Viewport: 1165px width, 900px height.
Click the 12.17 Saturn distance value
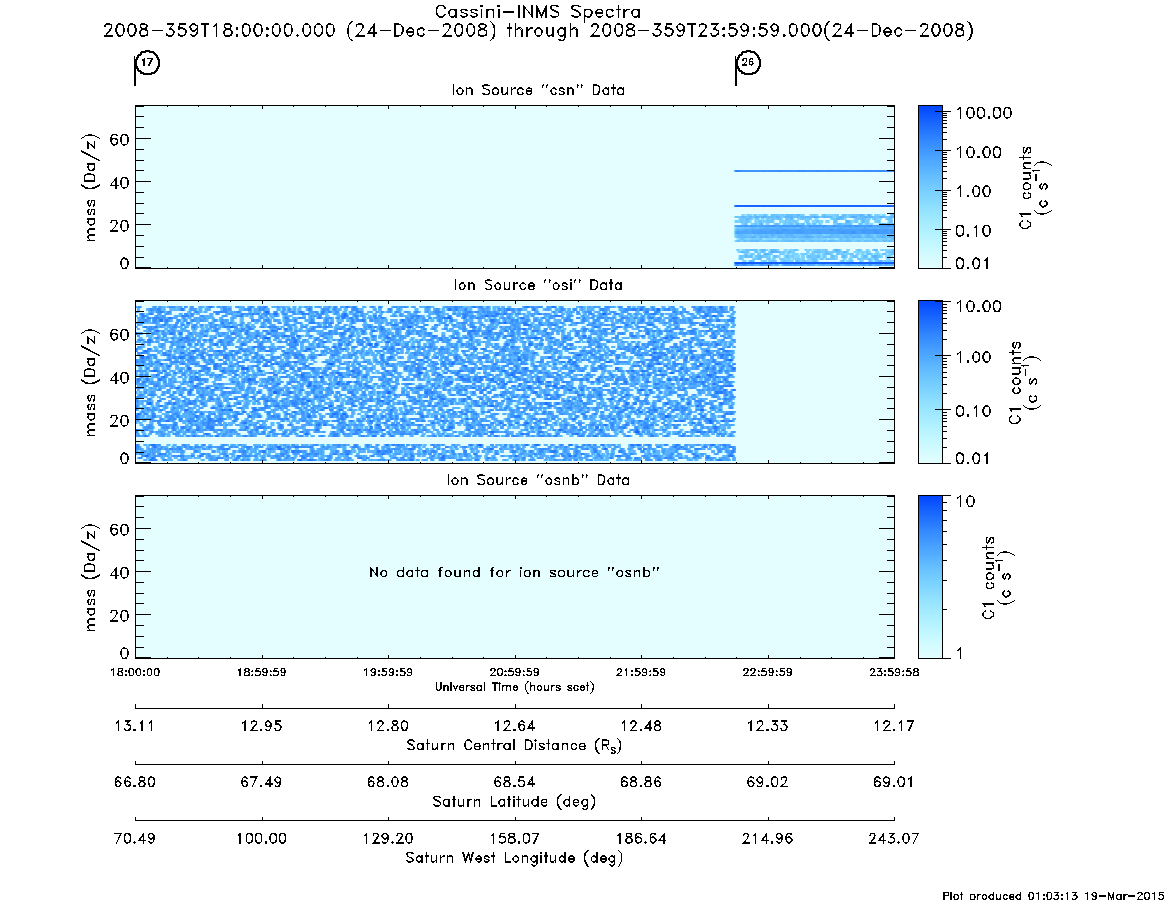(894, 726)
